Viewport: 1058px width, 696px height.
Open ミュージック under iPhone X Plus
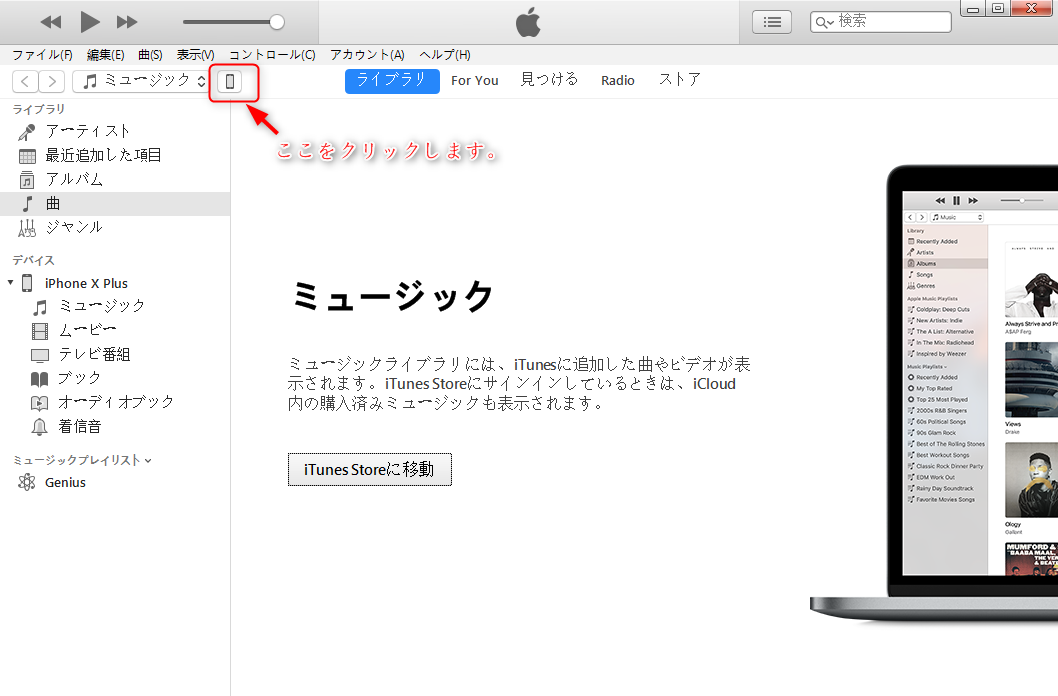pos(102,306)
